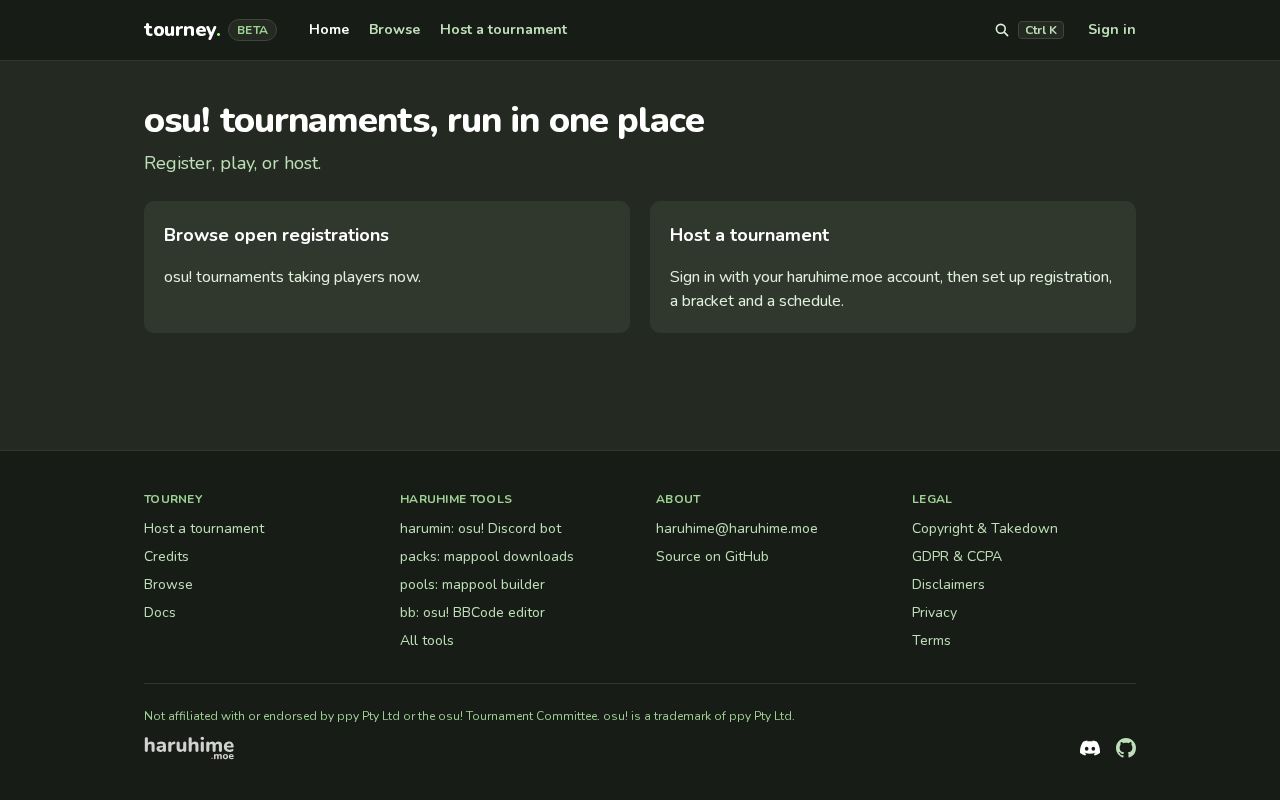
Task: Open harumin: osu! Discord bot link
Action: coord(480,528)
